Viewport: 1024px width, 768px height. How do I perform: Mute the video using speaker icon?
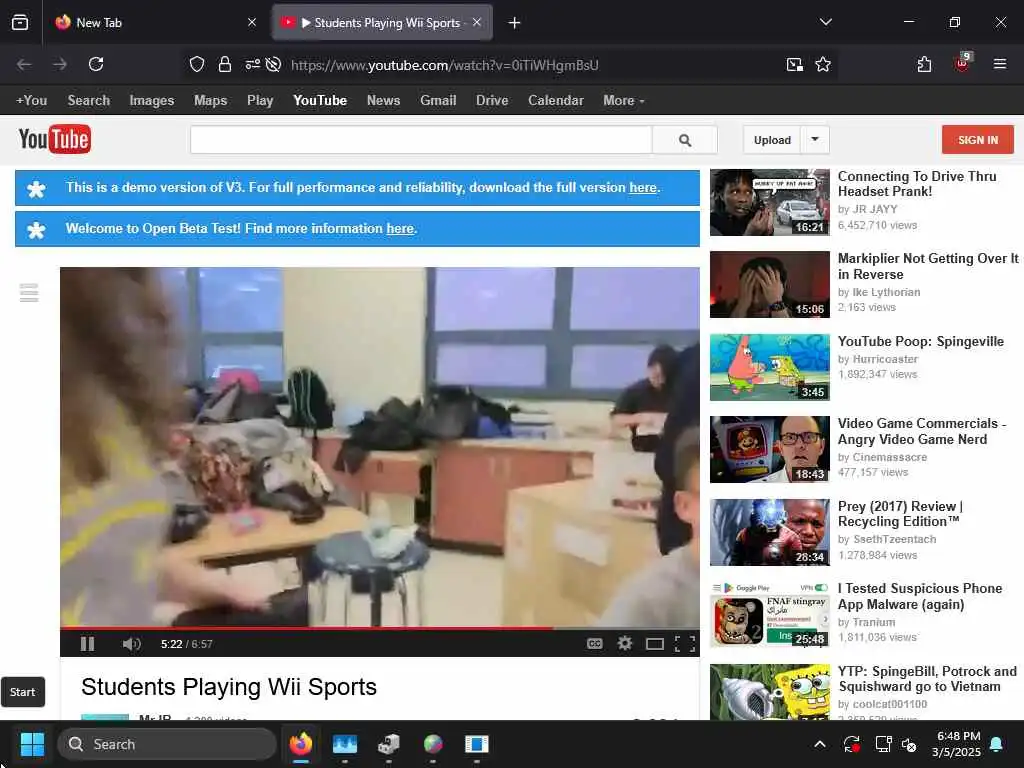point(131,644)
